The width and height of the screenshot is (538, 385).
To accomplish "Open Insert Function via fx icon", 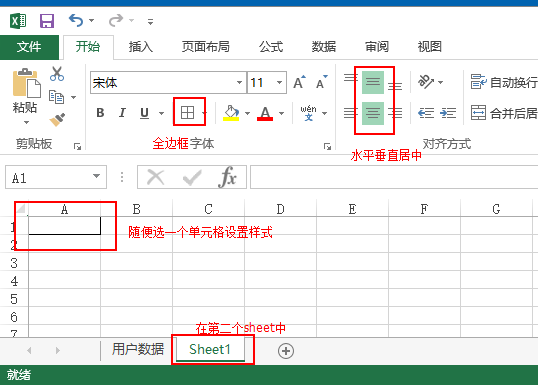I will pos(227,177).
